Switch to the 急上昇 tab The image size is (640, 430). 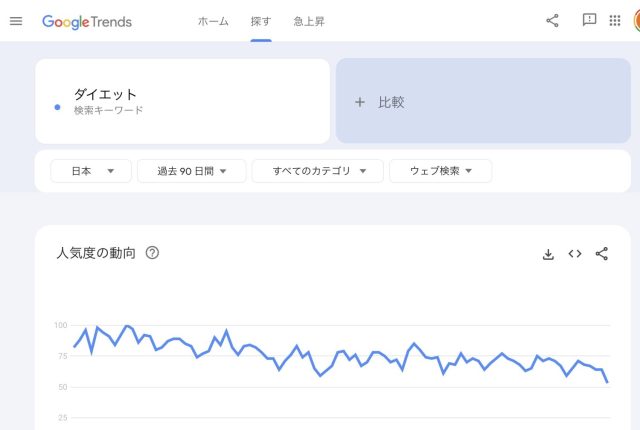tap(309, 21)
